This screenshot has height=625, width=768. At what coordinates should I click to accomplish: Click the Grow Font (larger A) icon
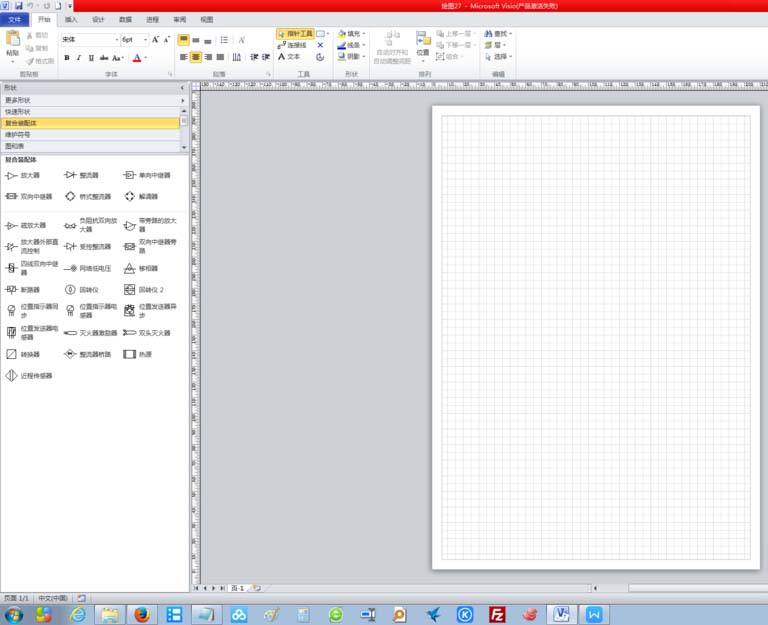coord(155,40)
